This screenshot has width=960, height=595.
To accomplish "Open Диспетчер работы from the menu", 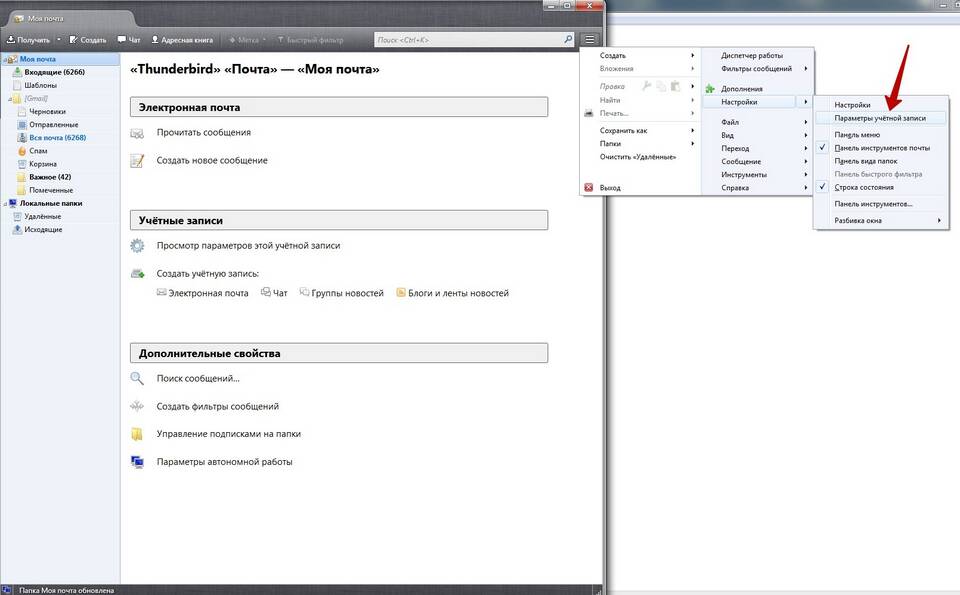I will pos(752,55).
